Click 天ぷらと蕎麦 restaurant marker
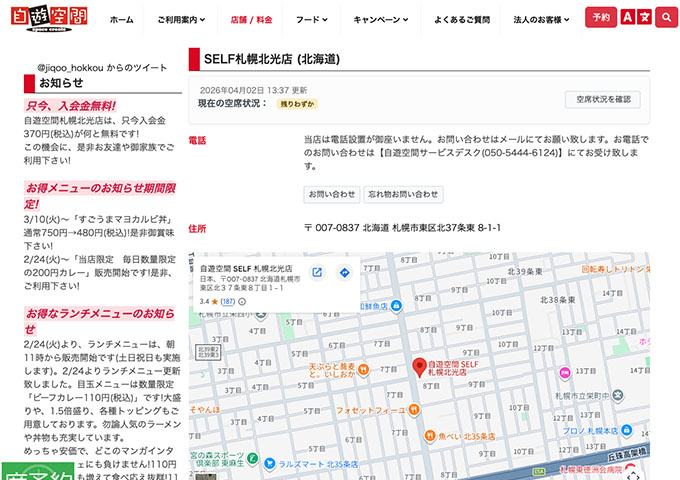The image size is (680, 480). pyautogui.click(x=363, y=369)
